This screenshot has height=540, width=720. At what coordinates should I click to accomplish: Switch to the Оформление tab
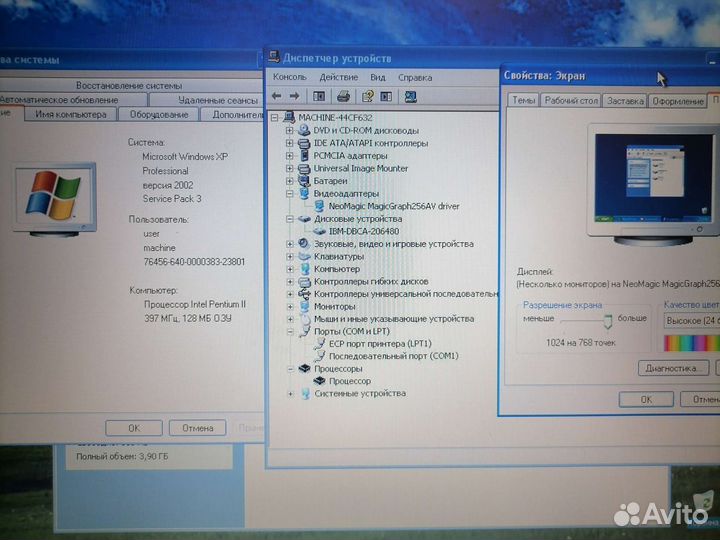pos(677,101)
